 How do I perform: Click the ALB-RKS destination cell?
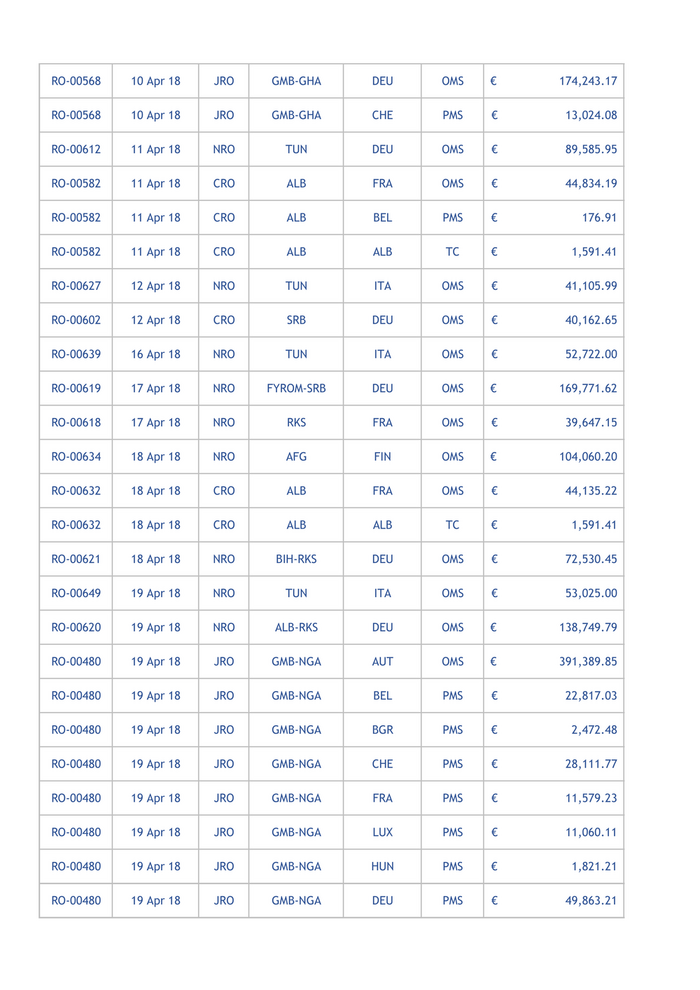tap(296, 627)
